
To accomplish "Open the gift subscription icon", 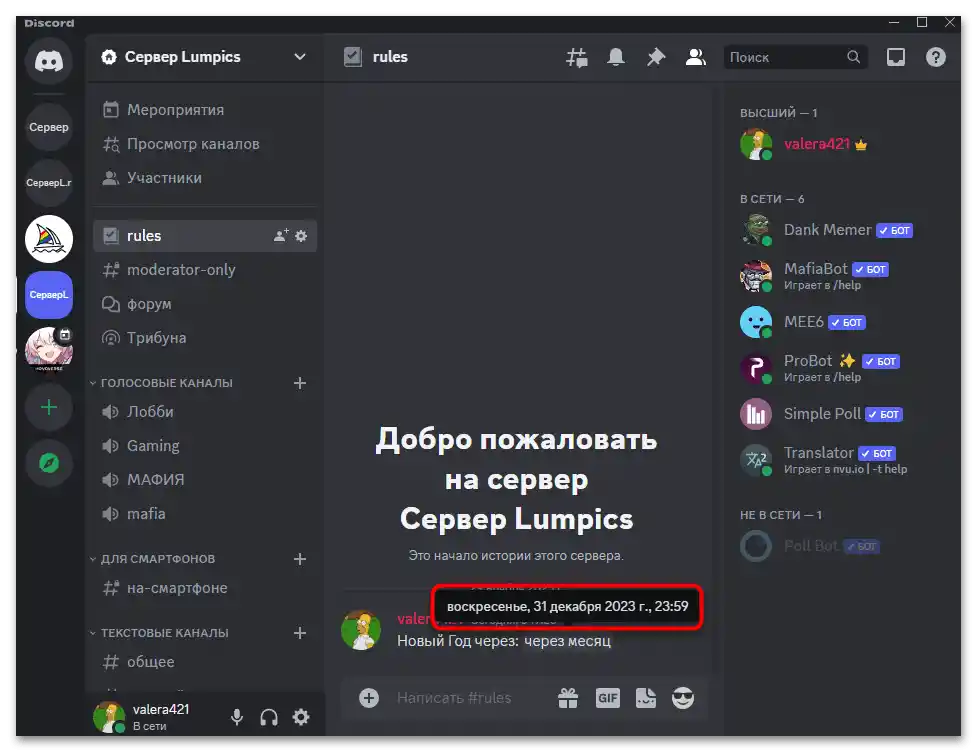I will point(568,698).
